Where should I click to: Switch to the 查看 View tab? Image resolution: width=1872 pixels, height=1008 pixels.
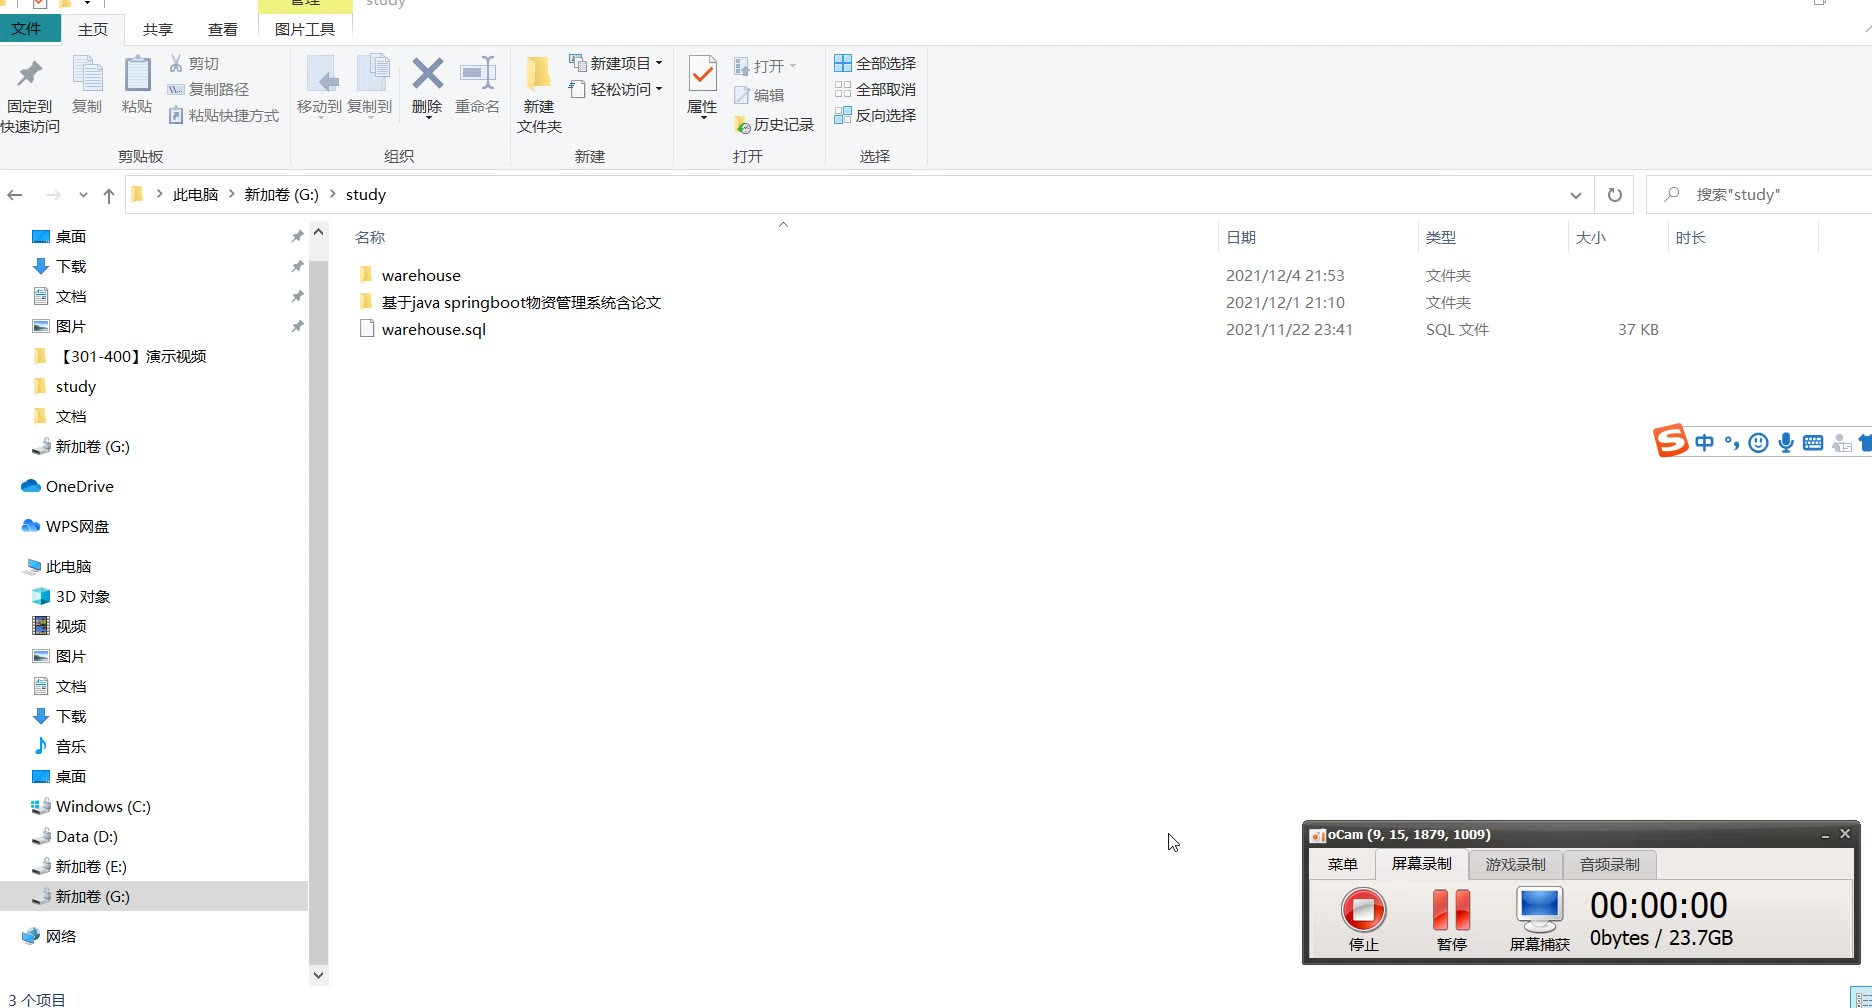222,29
